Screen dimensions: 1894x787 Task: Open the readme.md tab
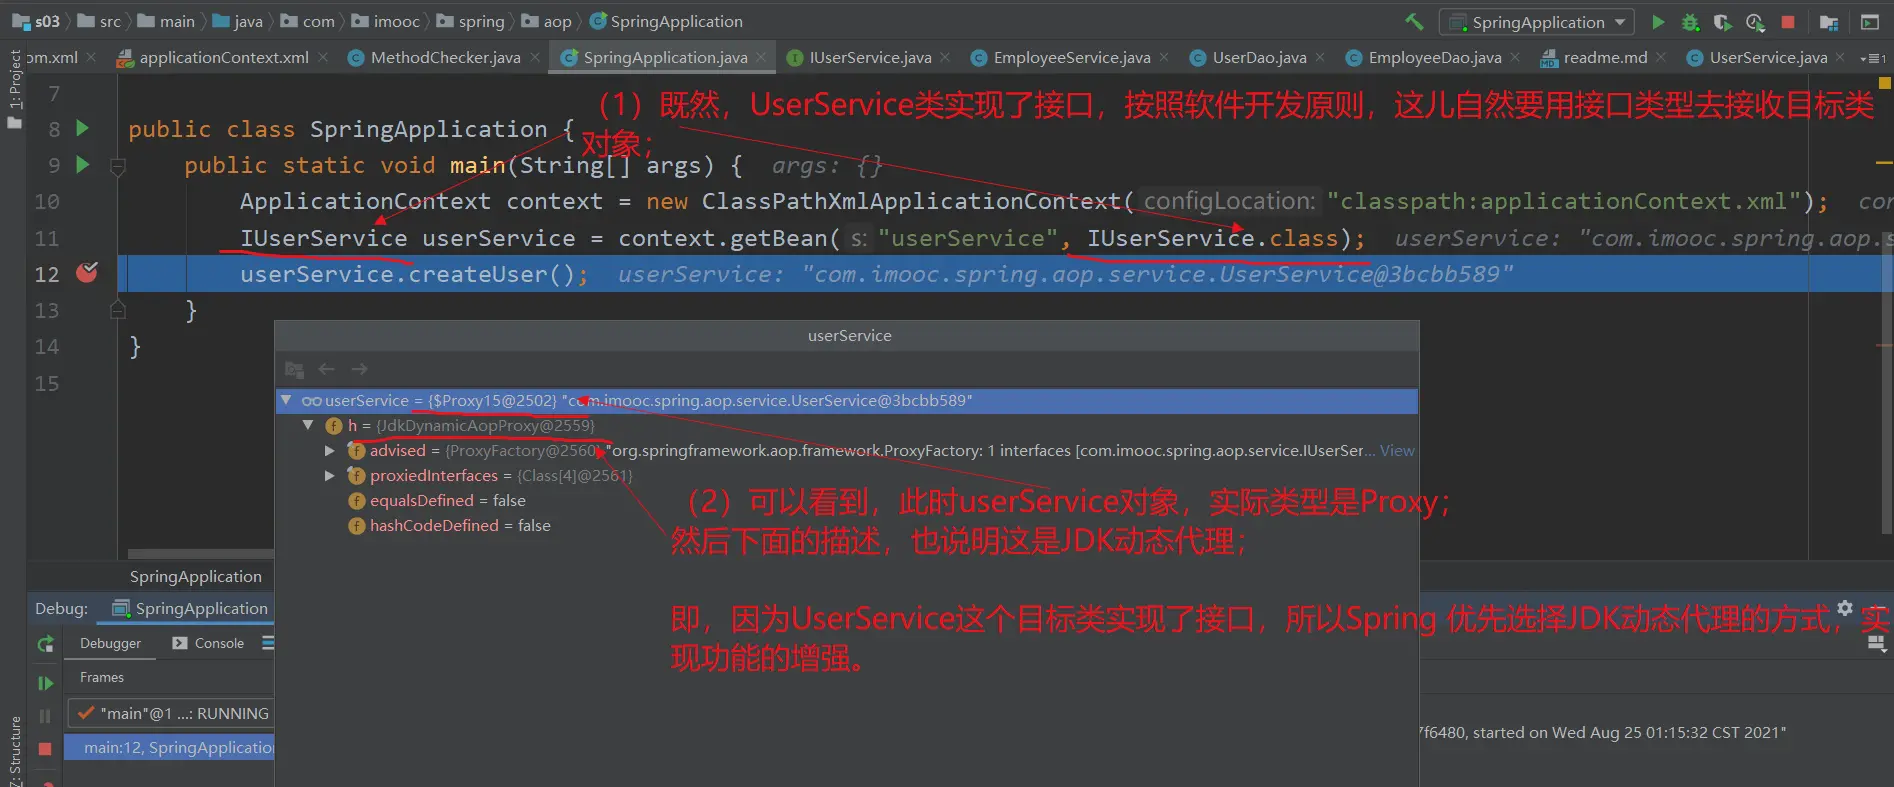click(1605, 58)
